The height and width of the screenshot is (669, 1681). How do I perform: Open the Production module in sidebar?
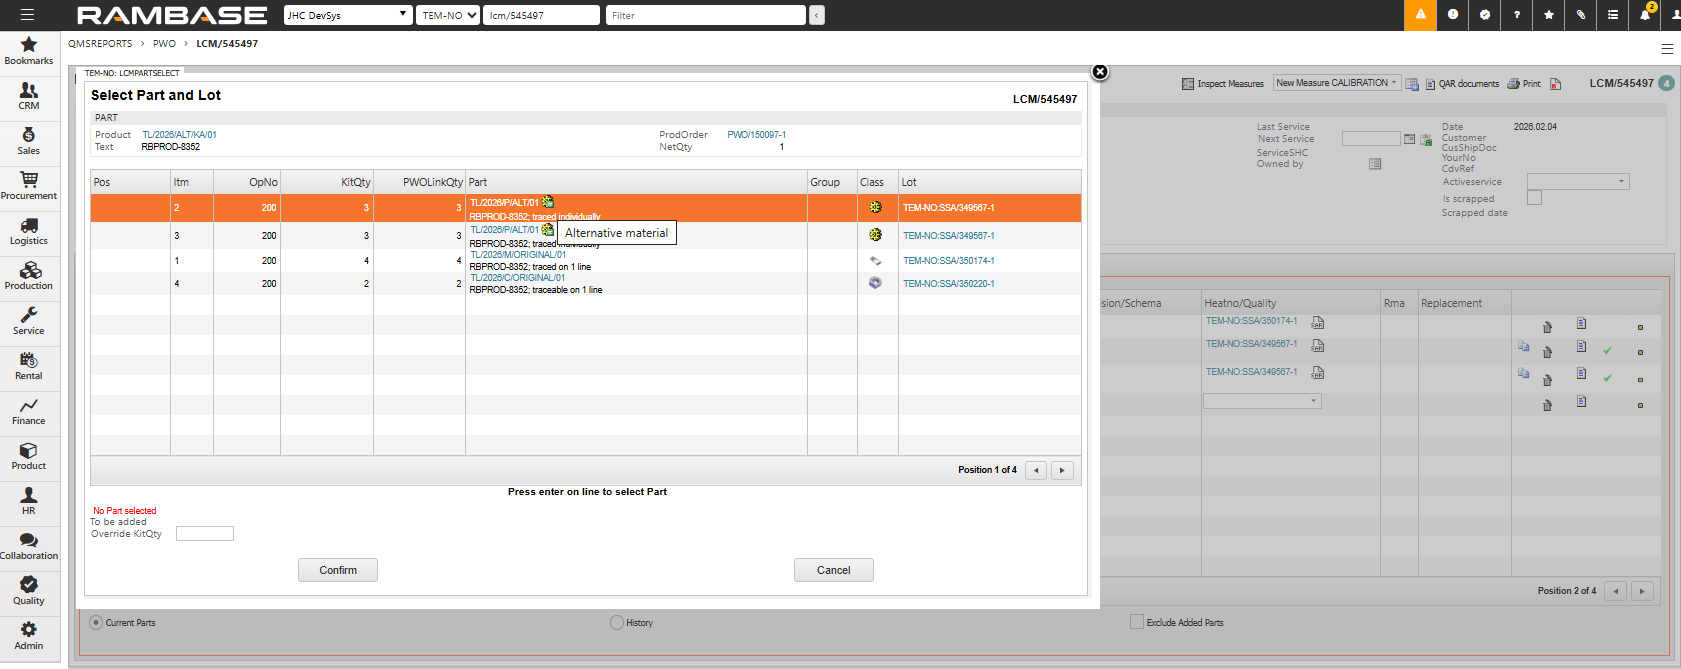point(29,275)
